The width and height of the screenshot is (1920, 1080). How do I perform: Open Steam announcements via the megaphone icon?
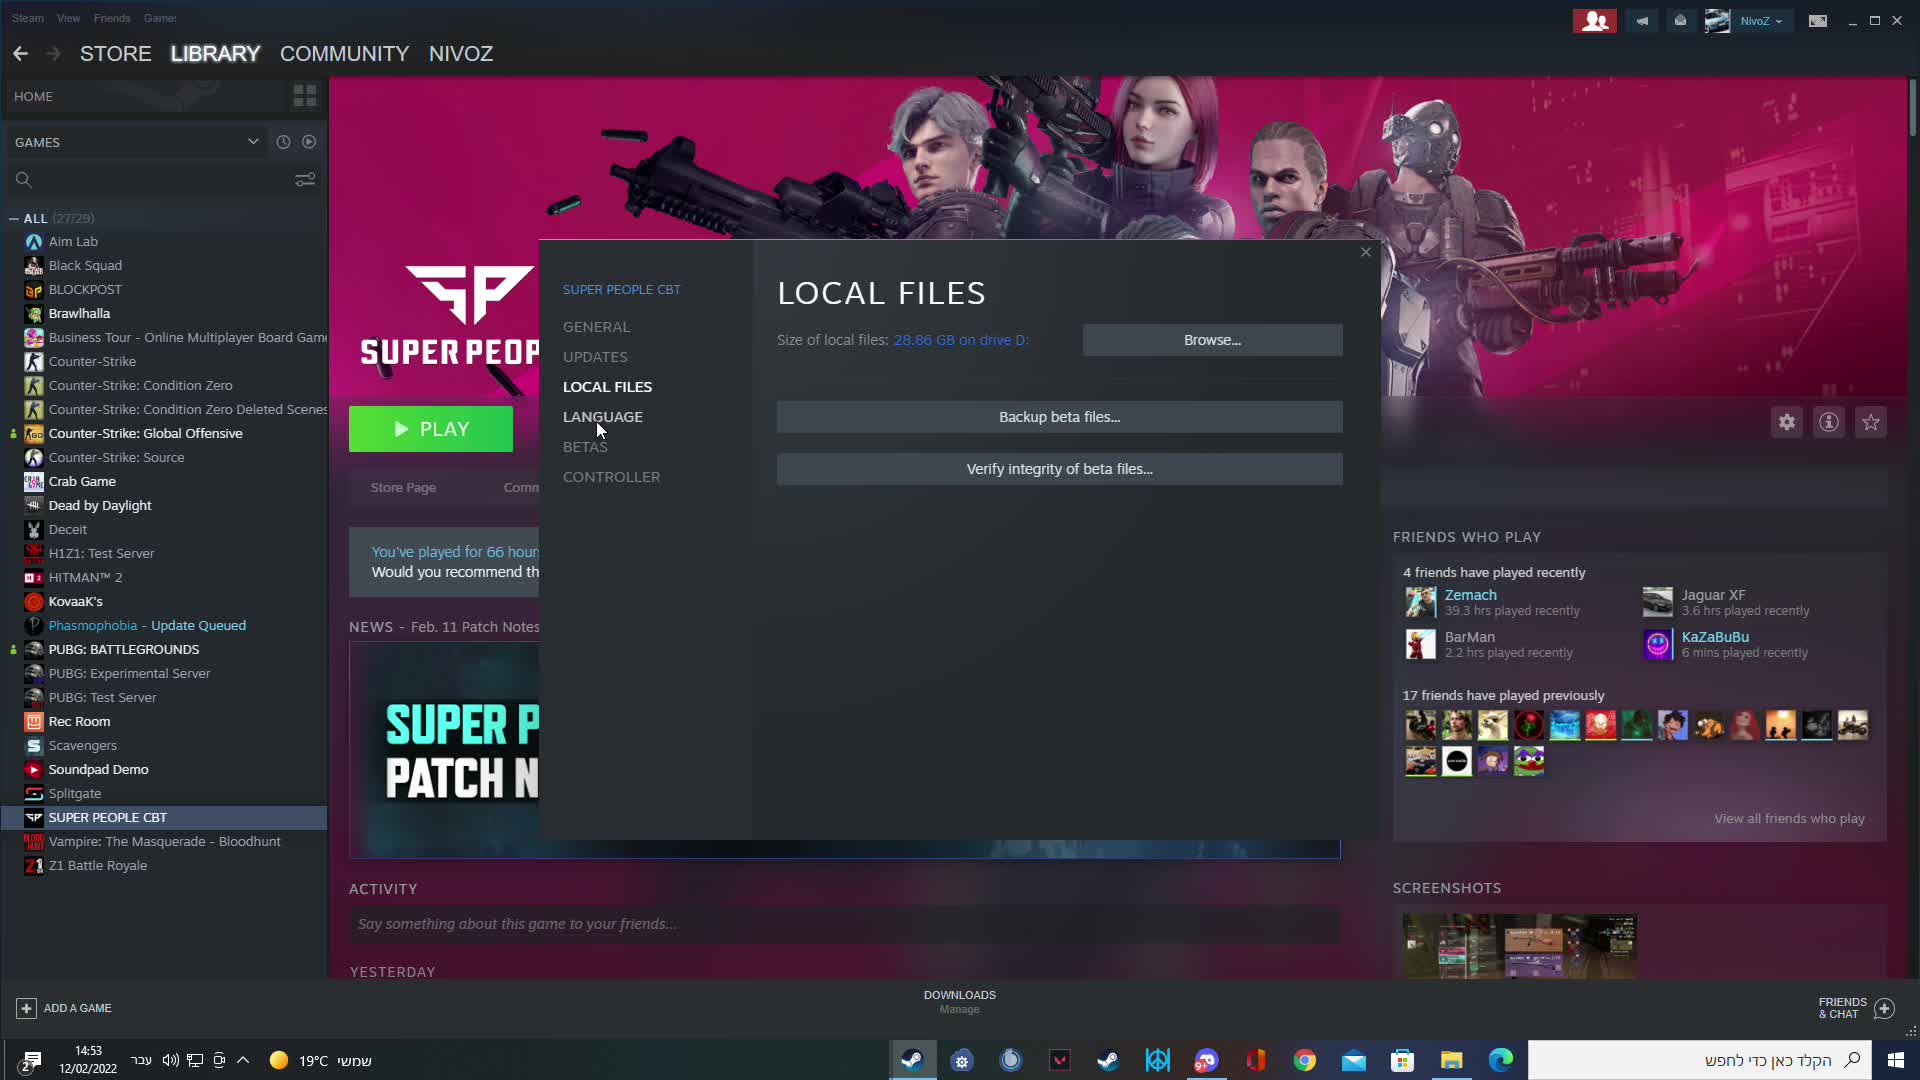tap(1641, 20)
